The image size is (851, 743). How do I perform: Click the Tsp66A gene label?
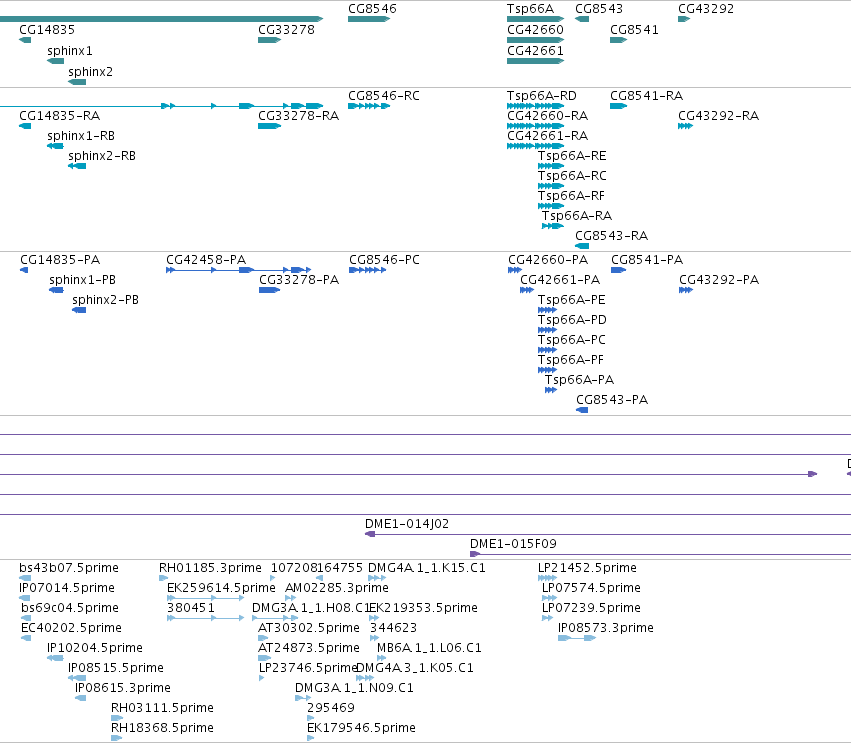tap(530, 9)
